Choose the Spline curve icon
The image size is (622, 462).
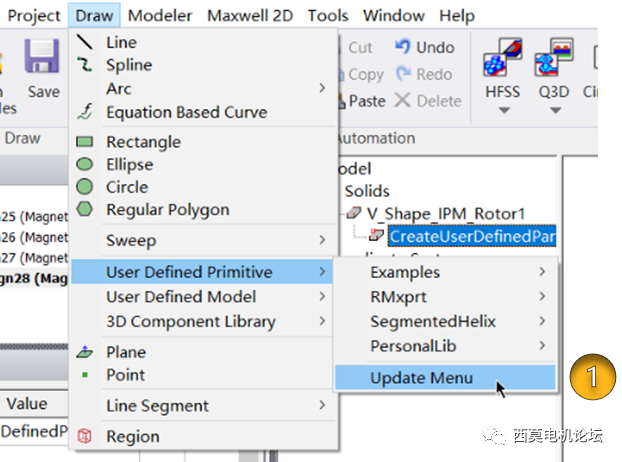[x=86, y=65]
